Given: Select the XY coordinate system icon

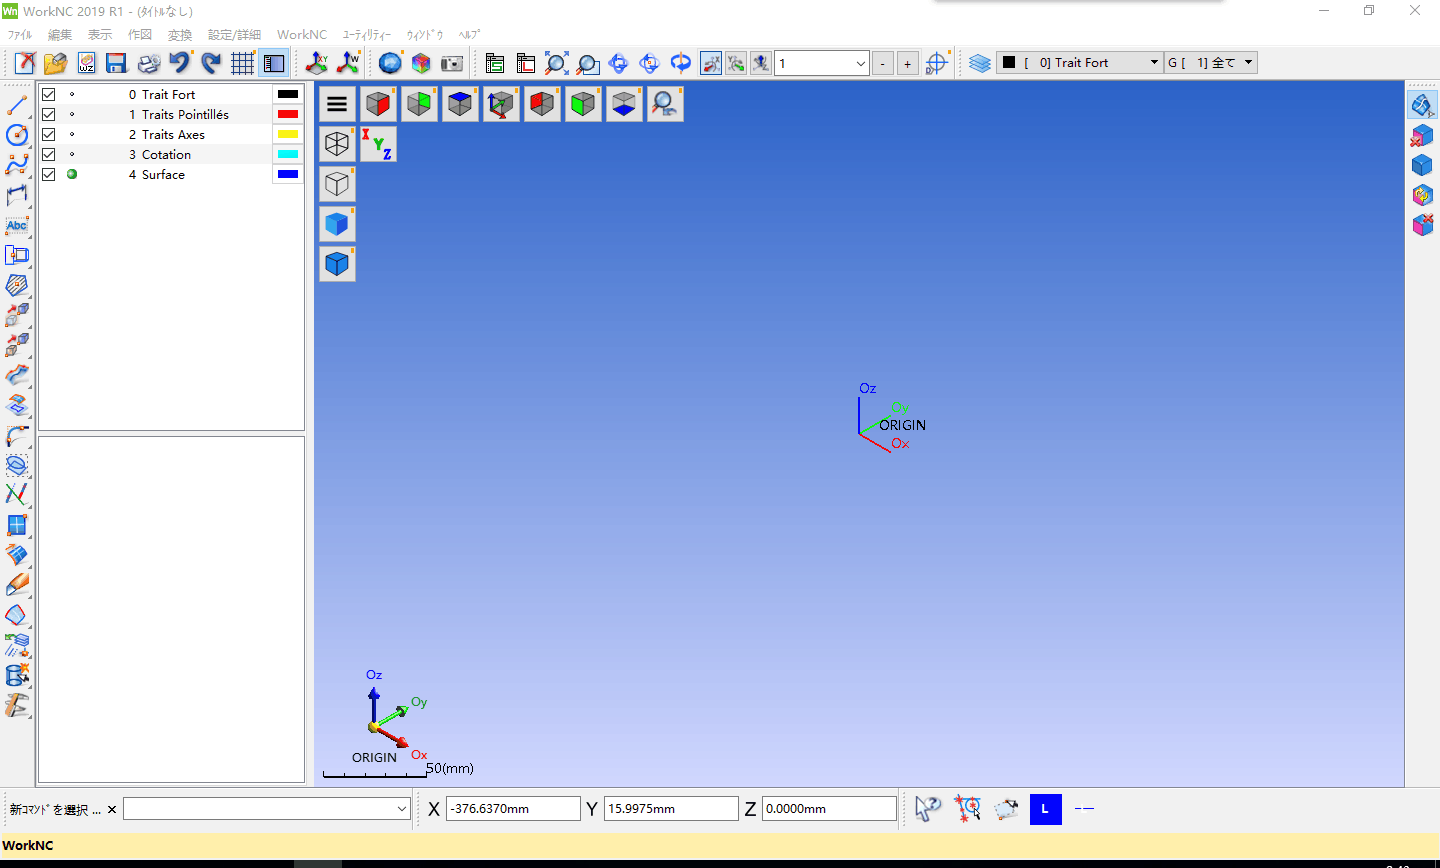Looking at the screenshot, I should (x=317, y=63).
